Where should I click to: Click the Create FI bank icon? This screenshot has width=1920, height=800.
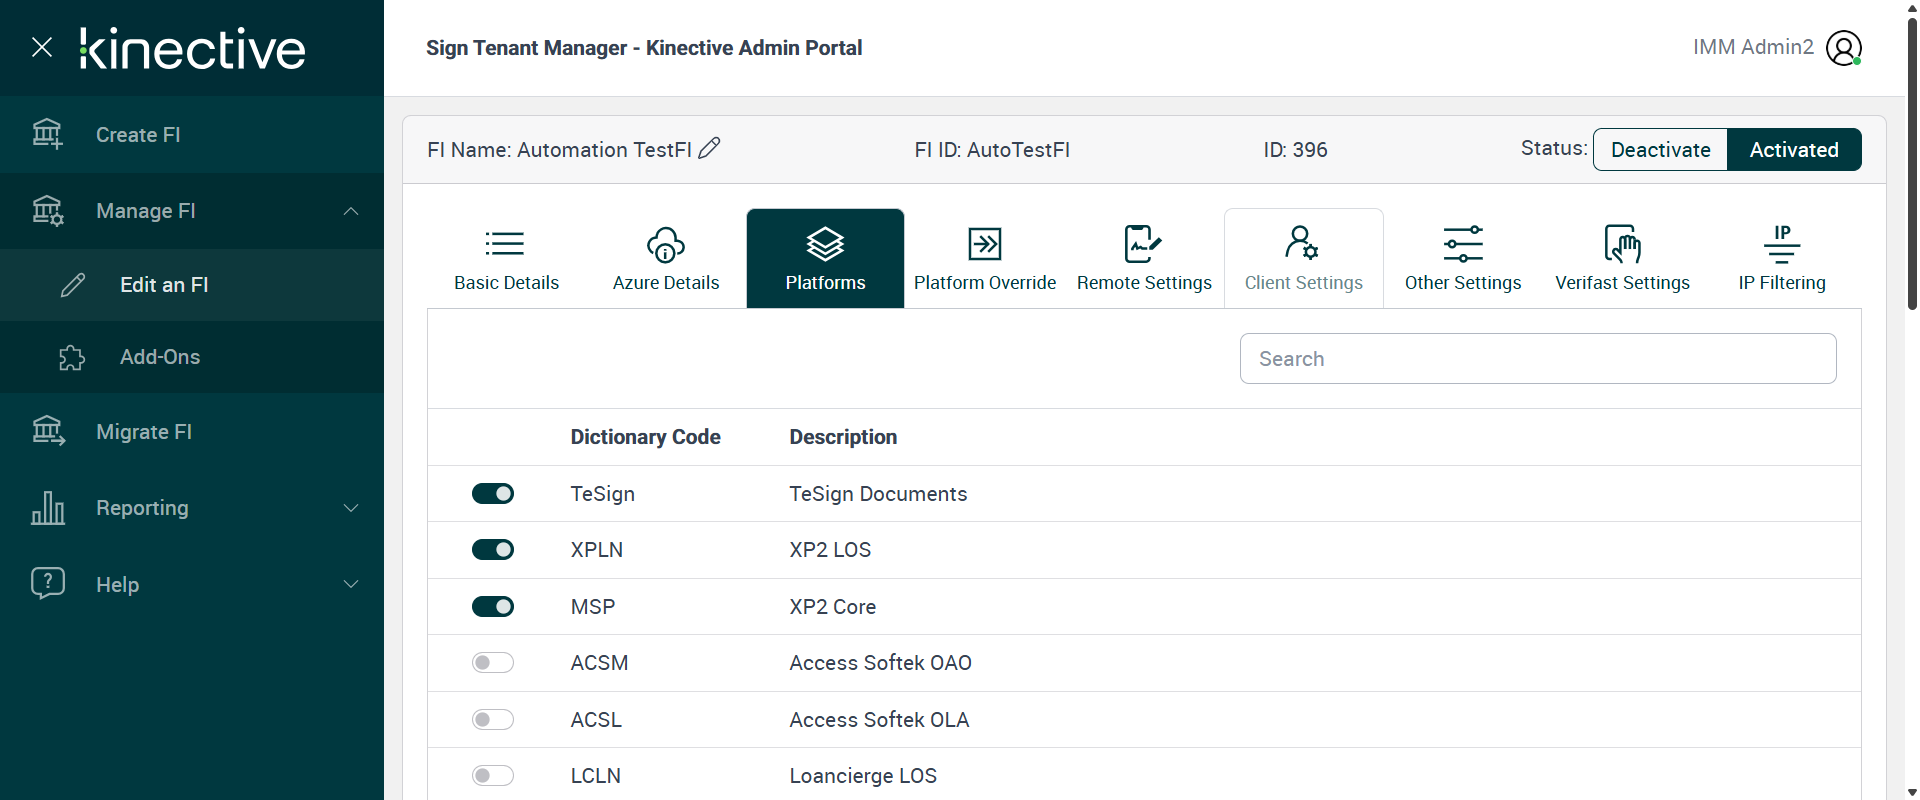[47, 134]
